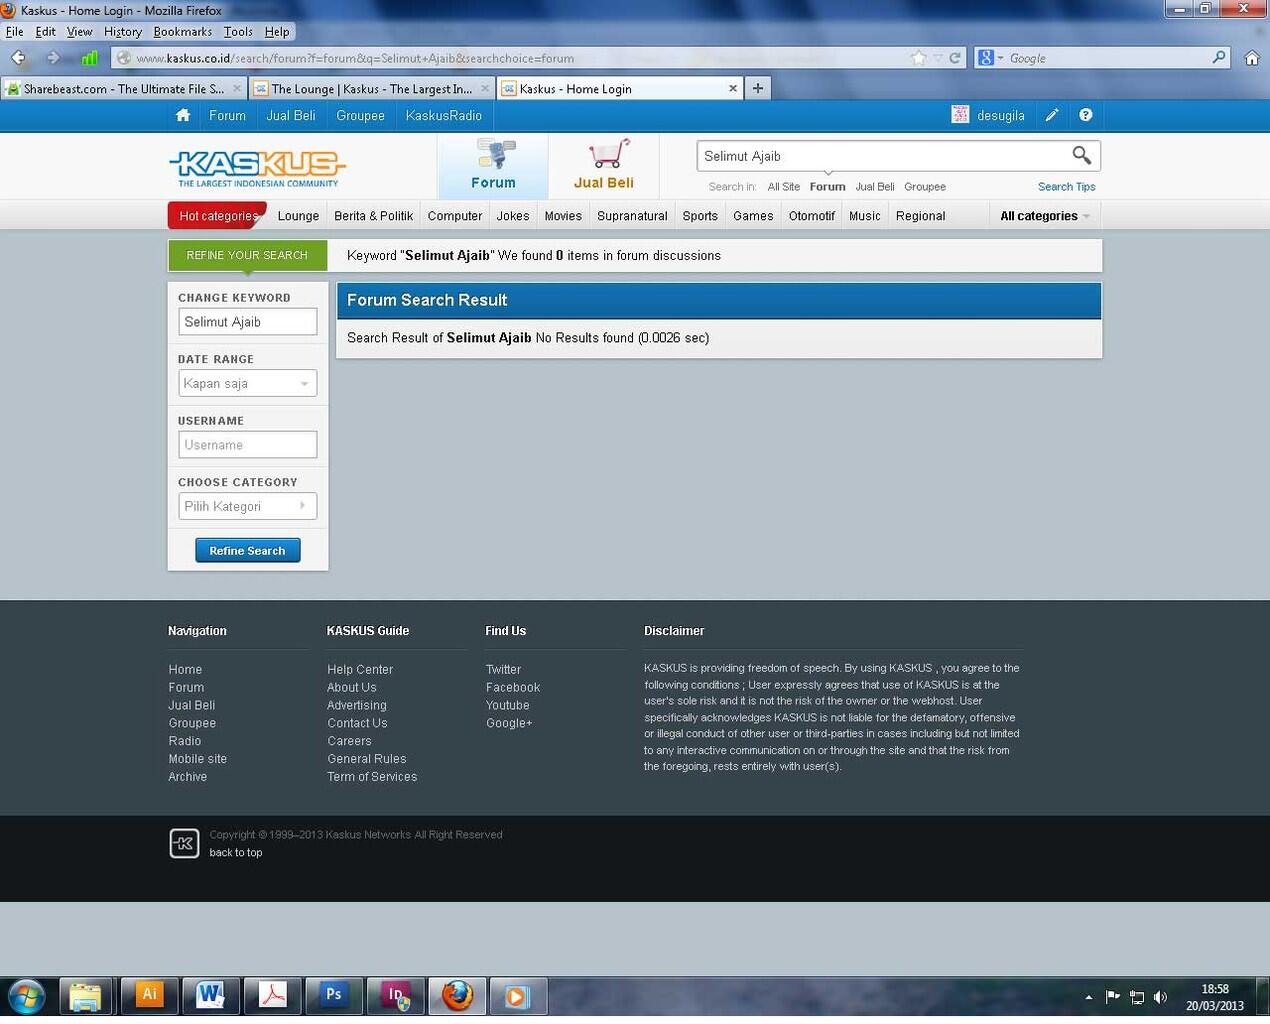
Task: Open Term of Services footer link
Action: pyautogui.click(x=372, y=777)
